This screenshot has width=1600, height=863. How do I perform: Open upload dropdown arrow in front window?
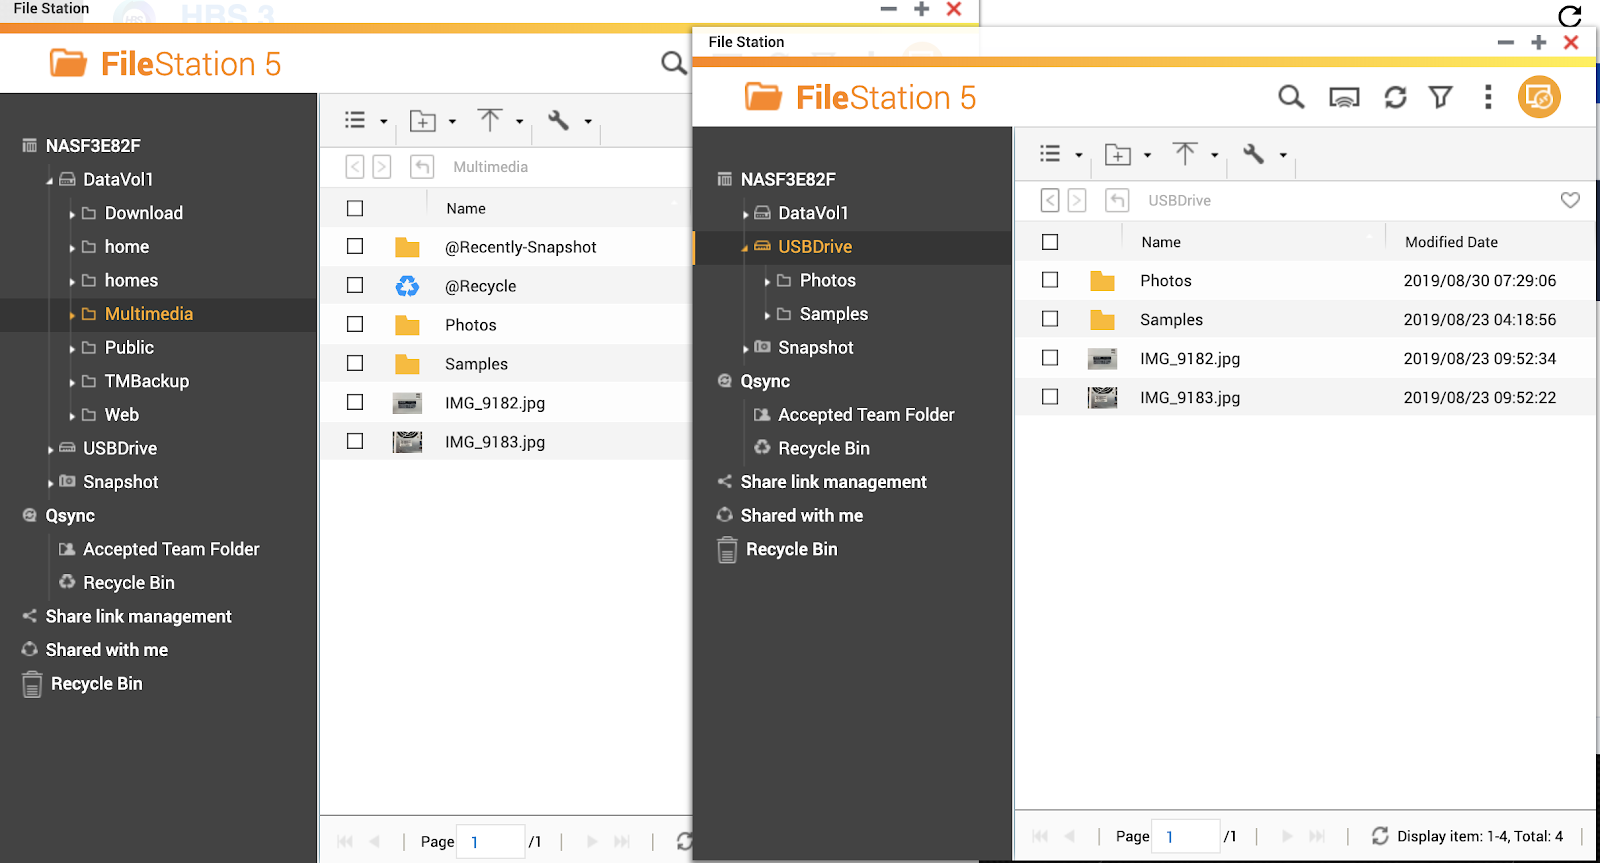1215,155
